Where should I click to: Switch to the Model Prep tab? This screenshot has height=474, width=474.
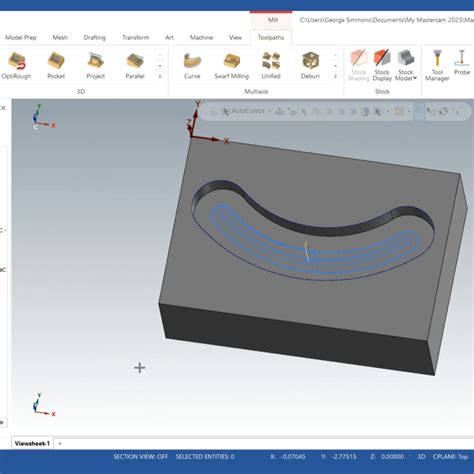[21, 37]
